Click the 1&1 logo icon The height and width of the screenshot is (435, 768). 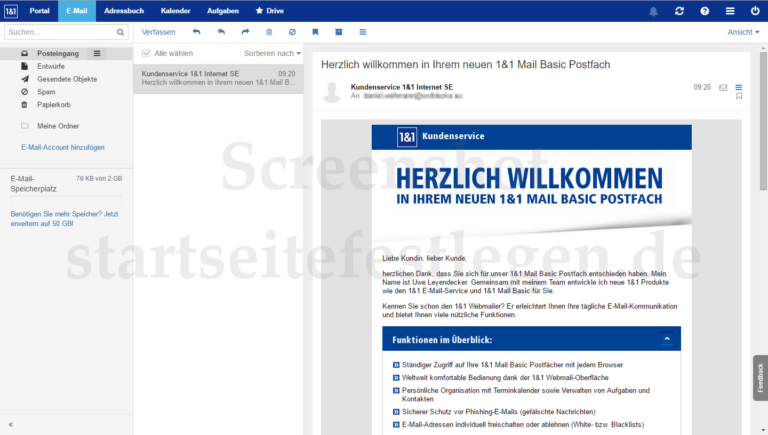click(x=11, y=11)
